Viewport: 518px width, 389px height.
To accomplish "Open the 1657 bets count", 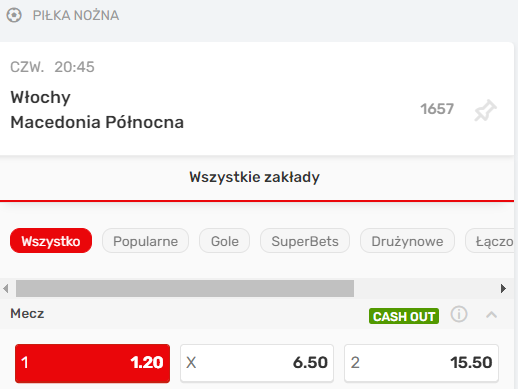I will click(437, 109).
